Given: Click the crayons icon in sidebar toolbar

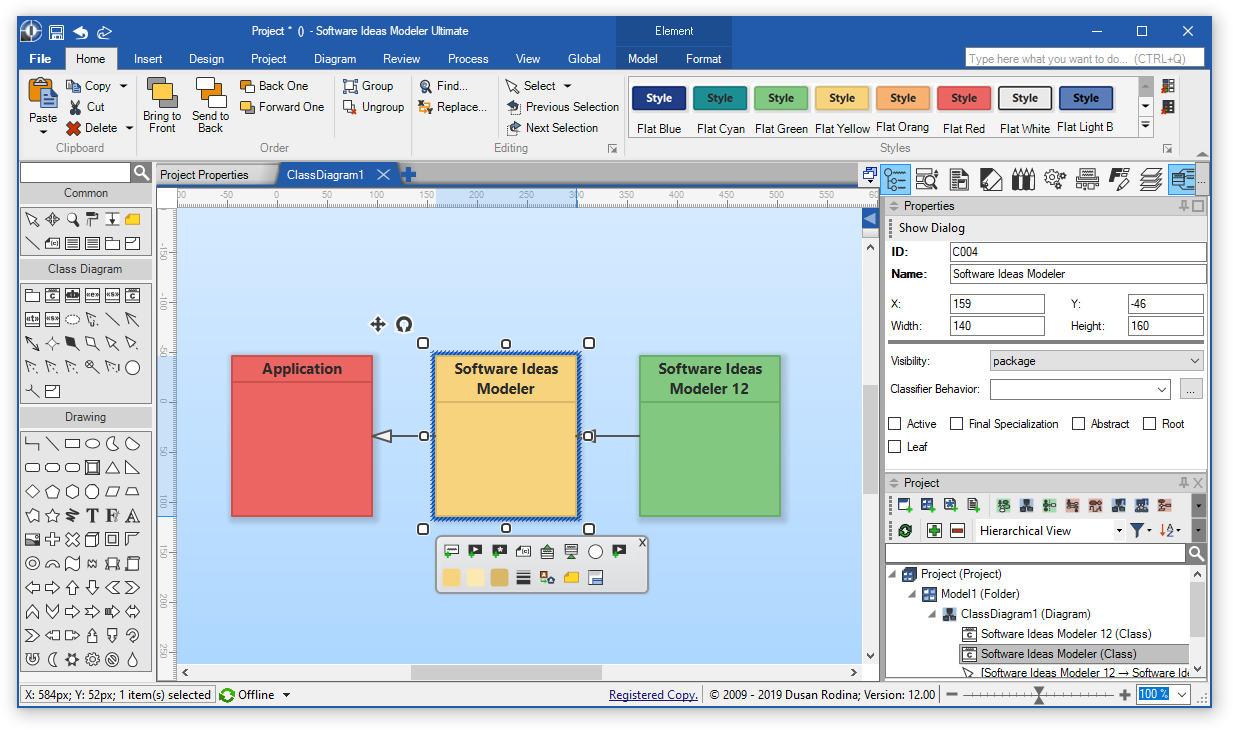Looking at the screenshot, I should click(1022, 179).
